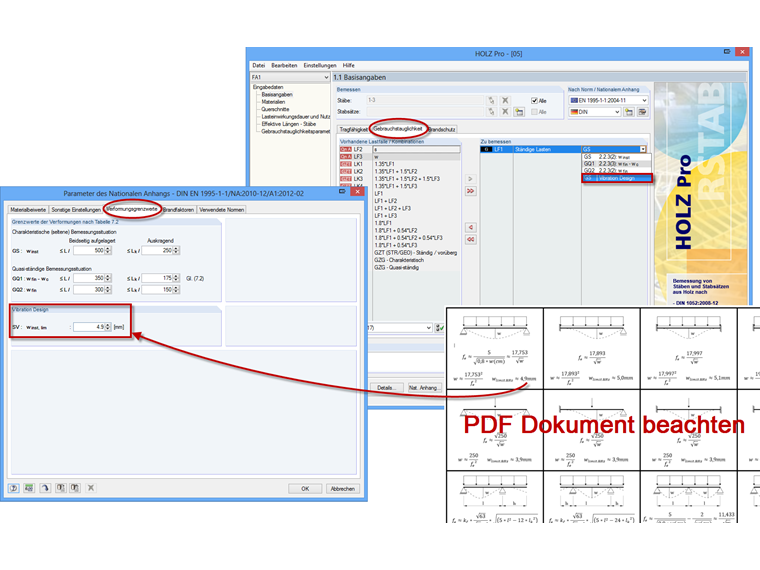Viewport: 760px width, 570px height.
Task: Click single left arrow remove load case button
Action: tap(470, 227)
